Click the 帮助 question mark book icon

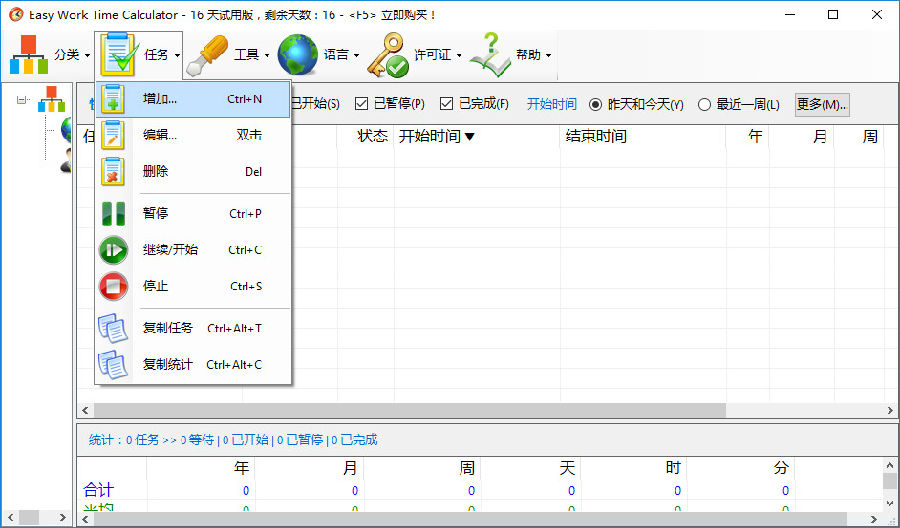click(490, 55)
